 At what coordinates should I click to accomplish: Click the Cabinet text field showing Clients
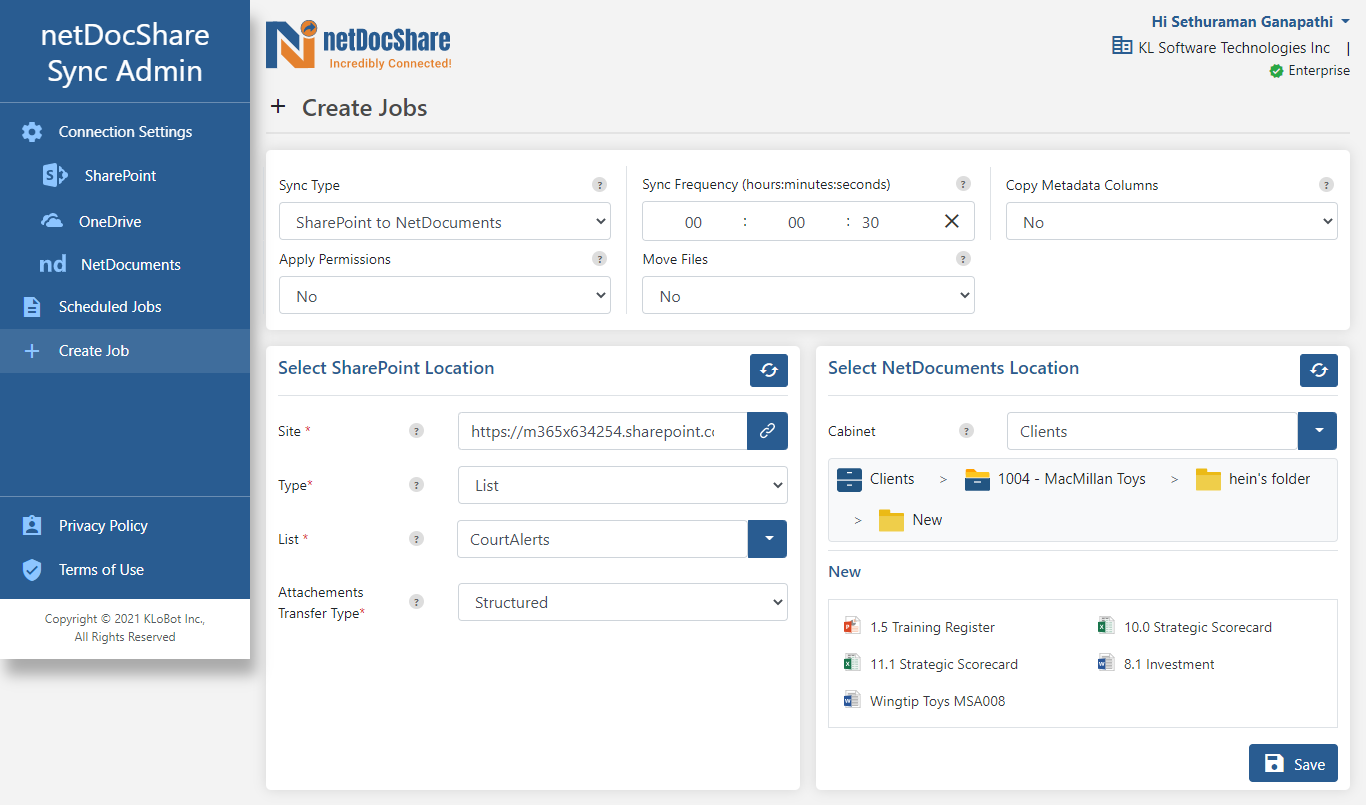click(x=1152, y=431)
